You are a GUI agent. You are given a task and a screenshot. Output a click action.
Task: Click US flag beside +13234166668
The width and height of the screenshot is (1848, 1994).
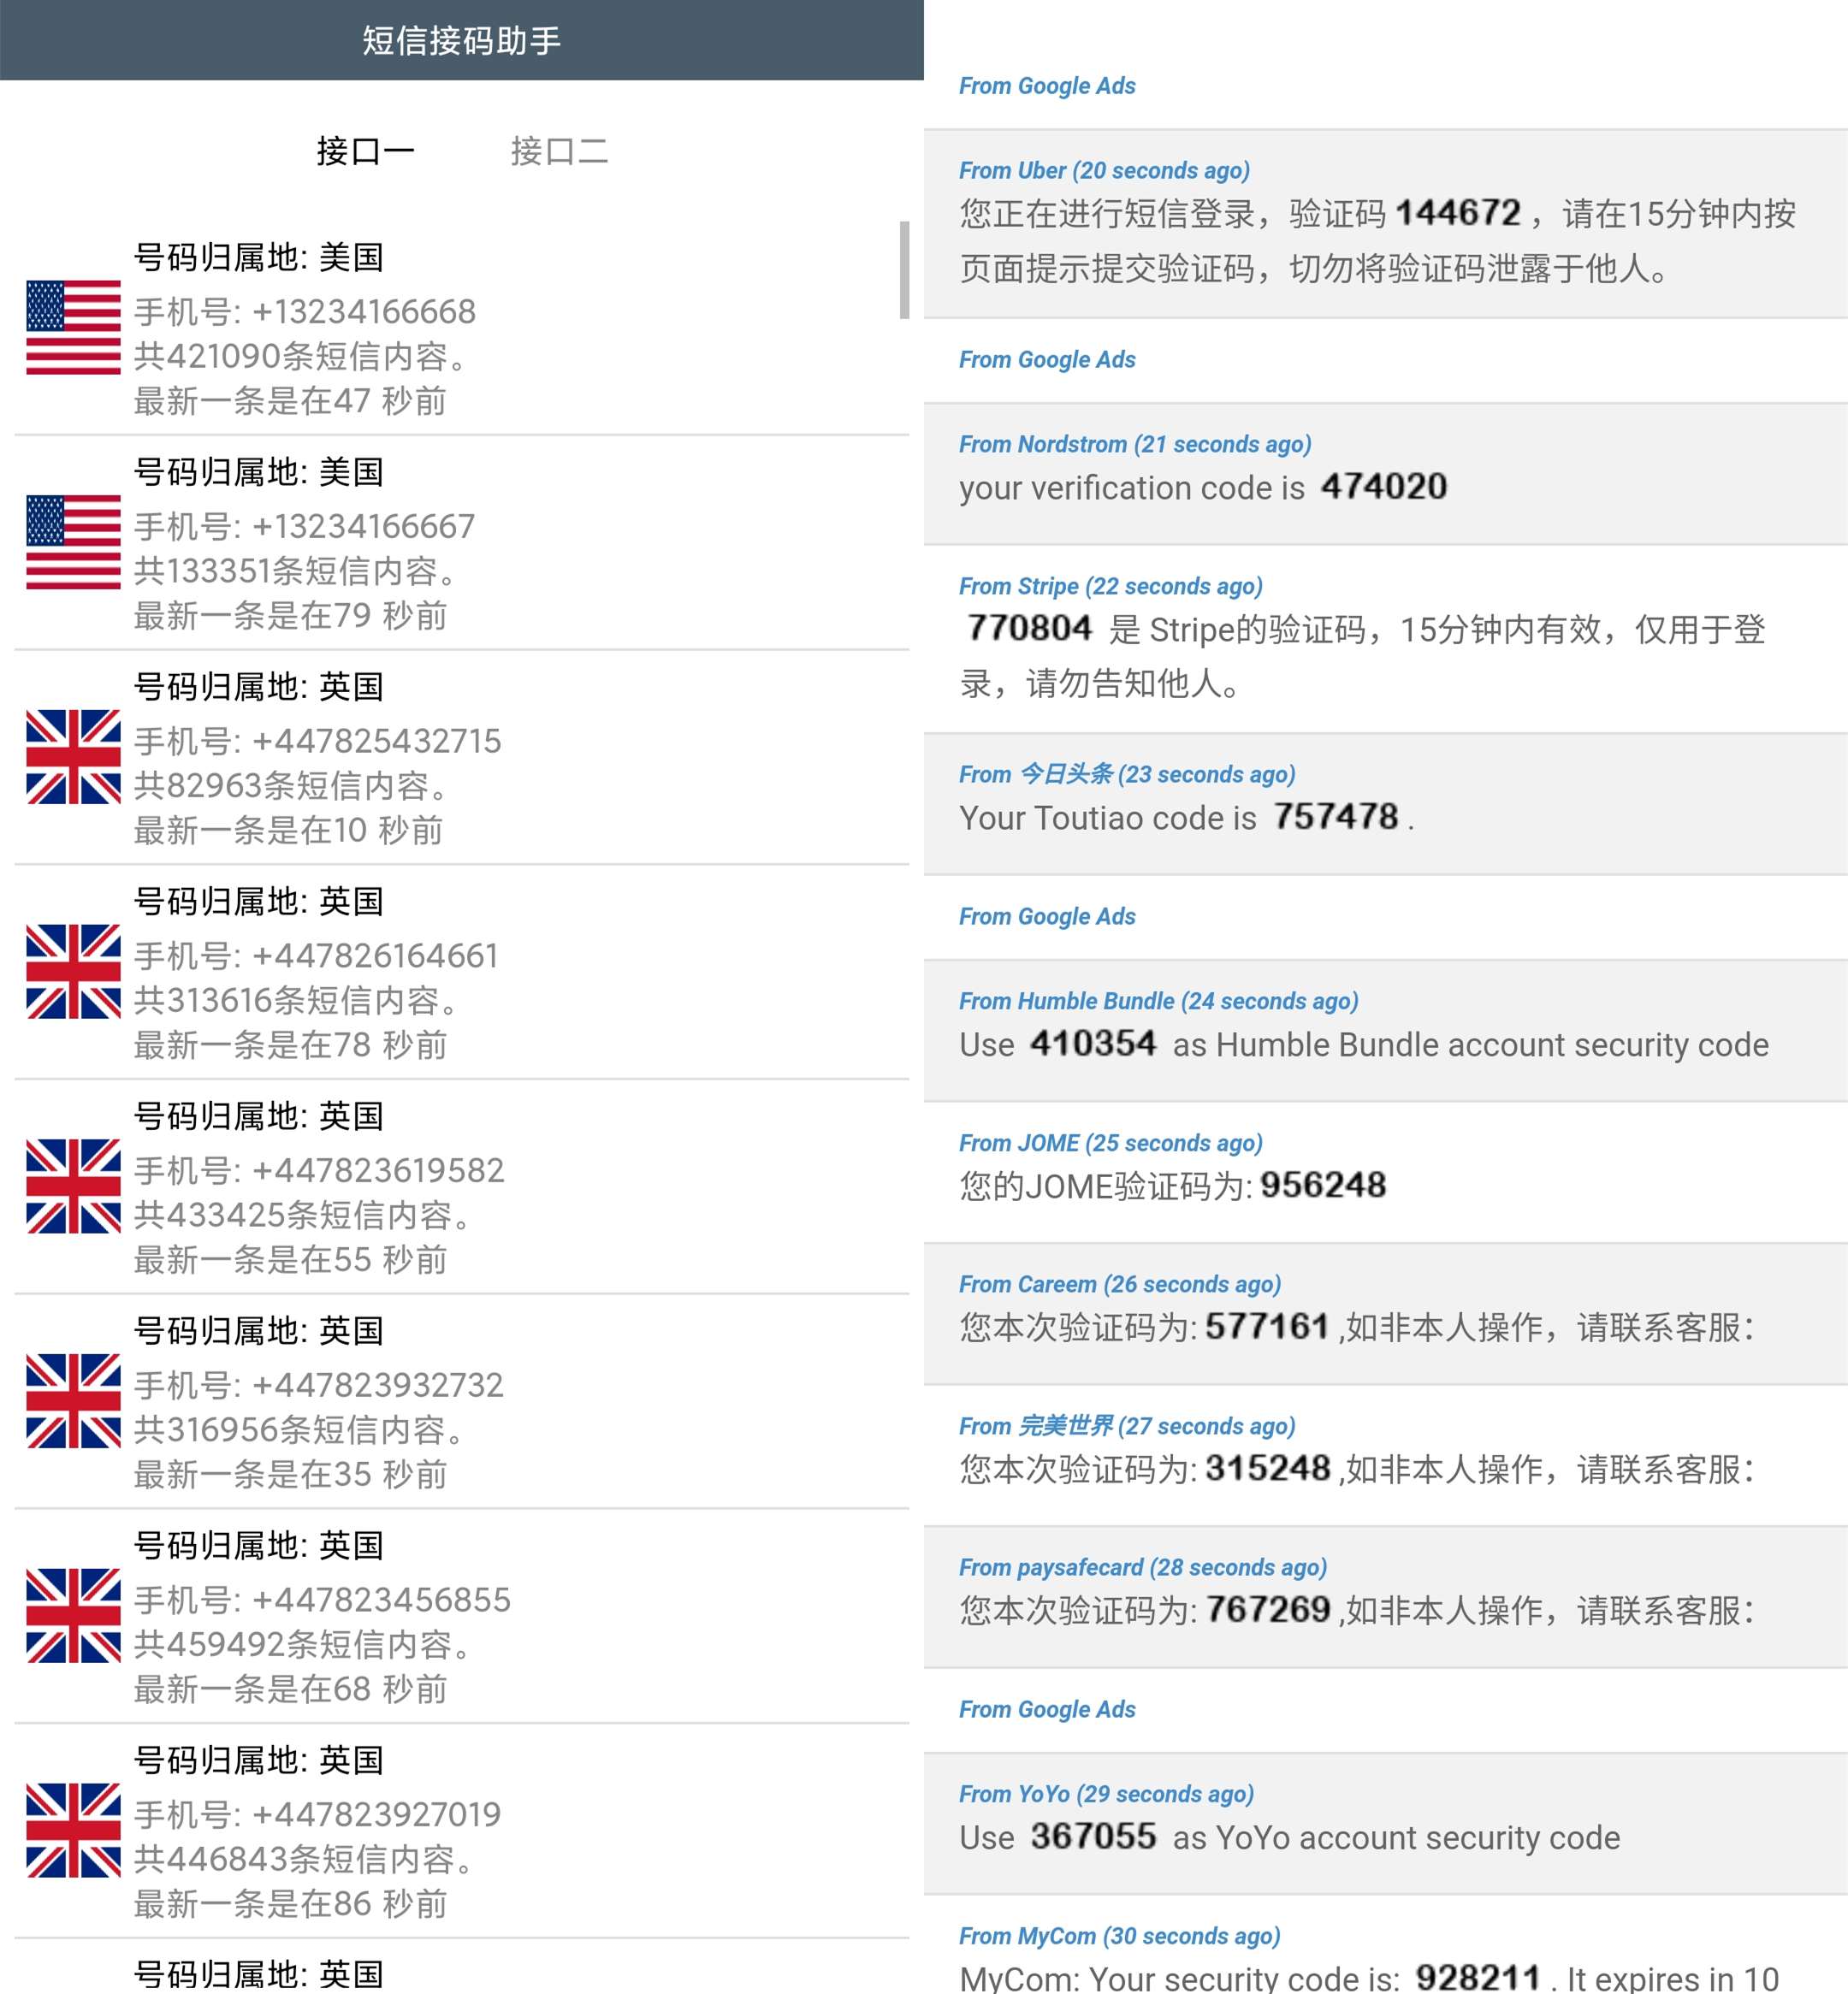pos(73,328)
